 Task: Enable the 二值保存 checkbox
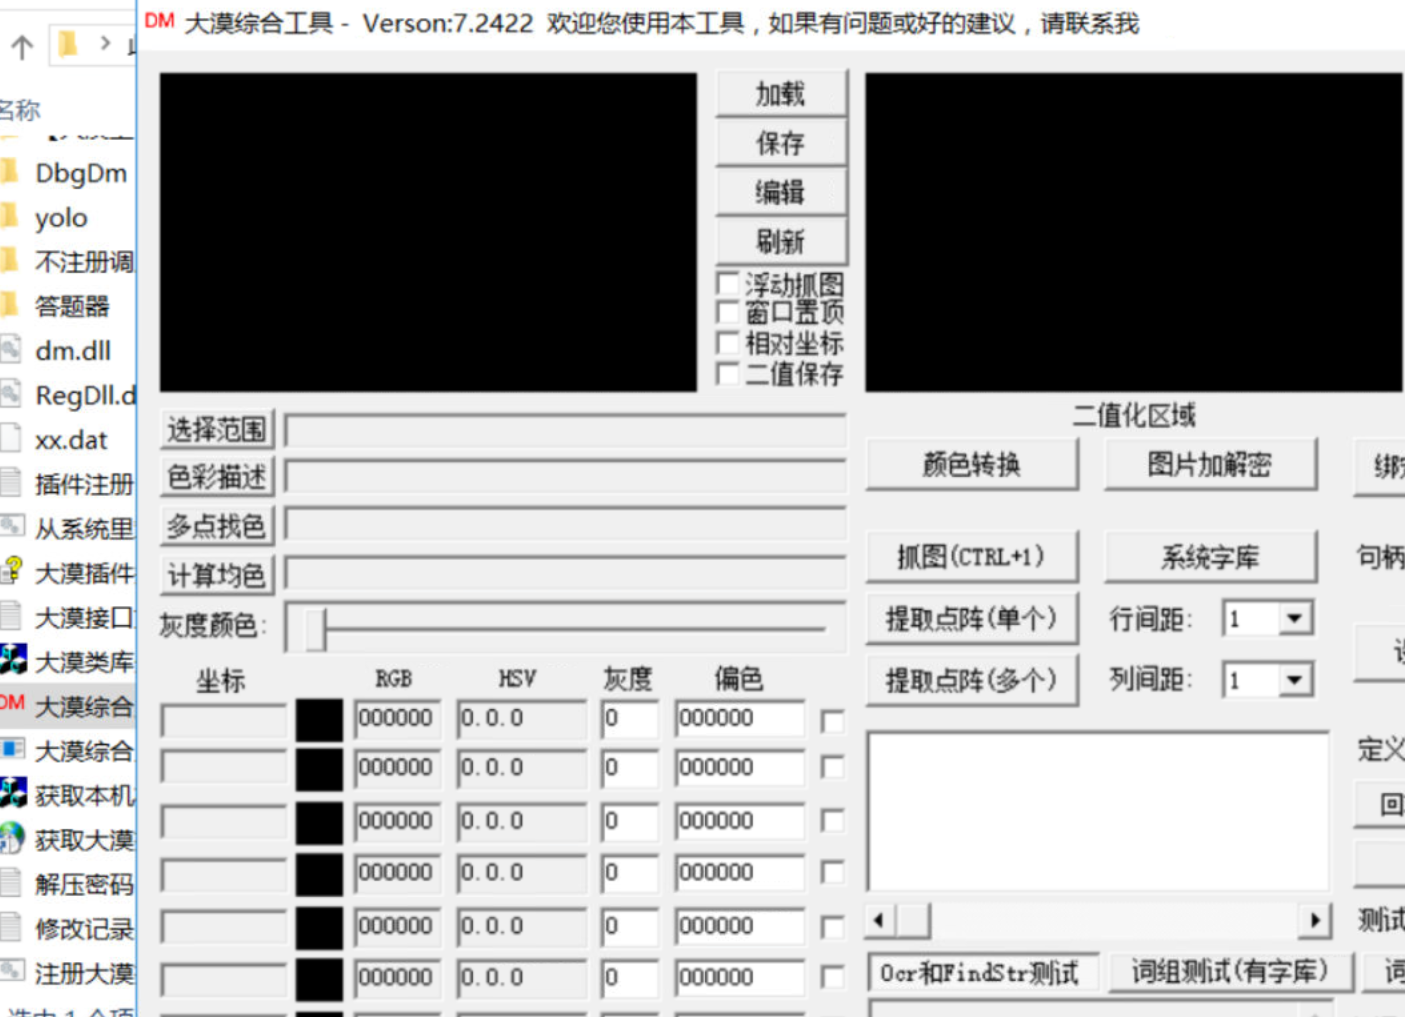click(x=728, y=374)
